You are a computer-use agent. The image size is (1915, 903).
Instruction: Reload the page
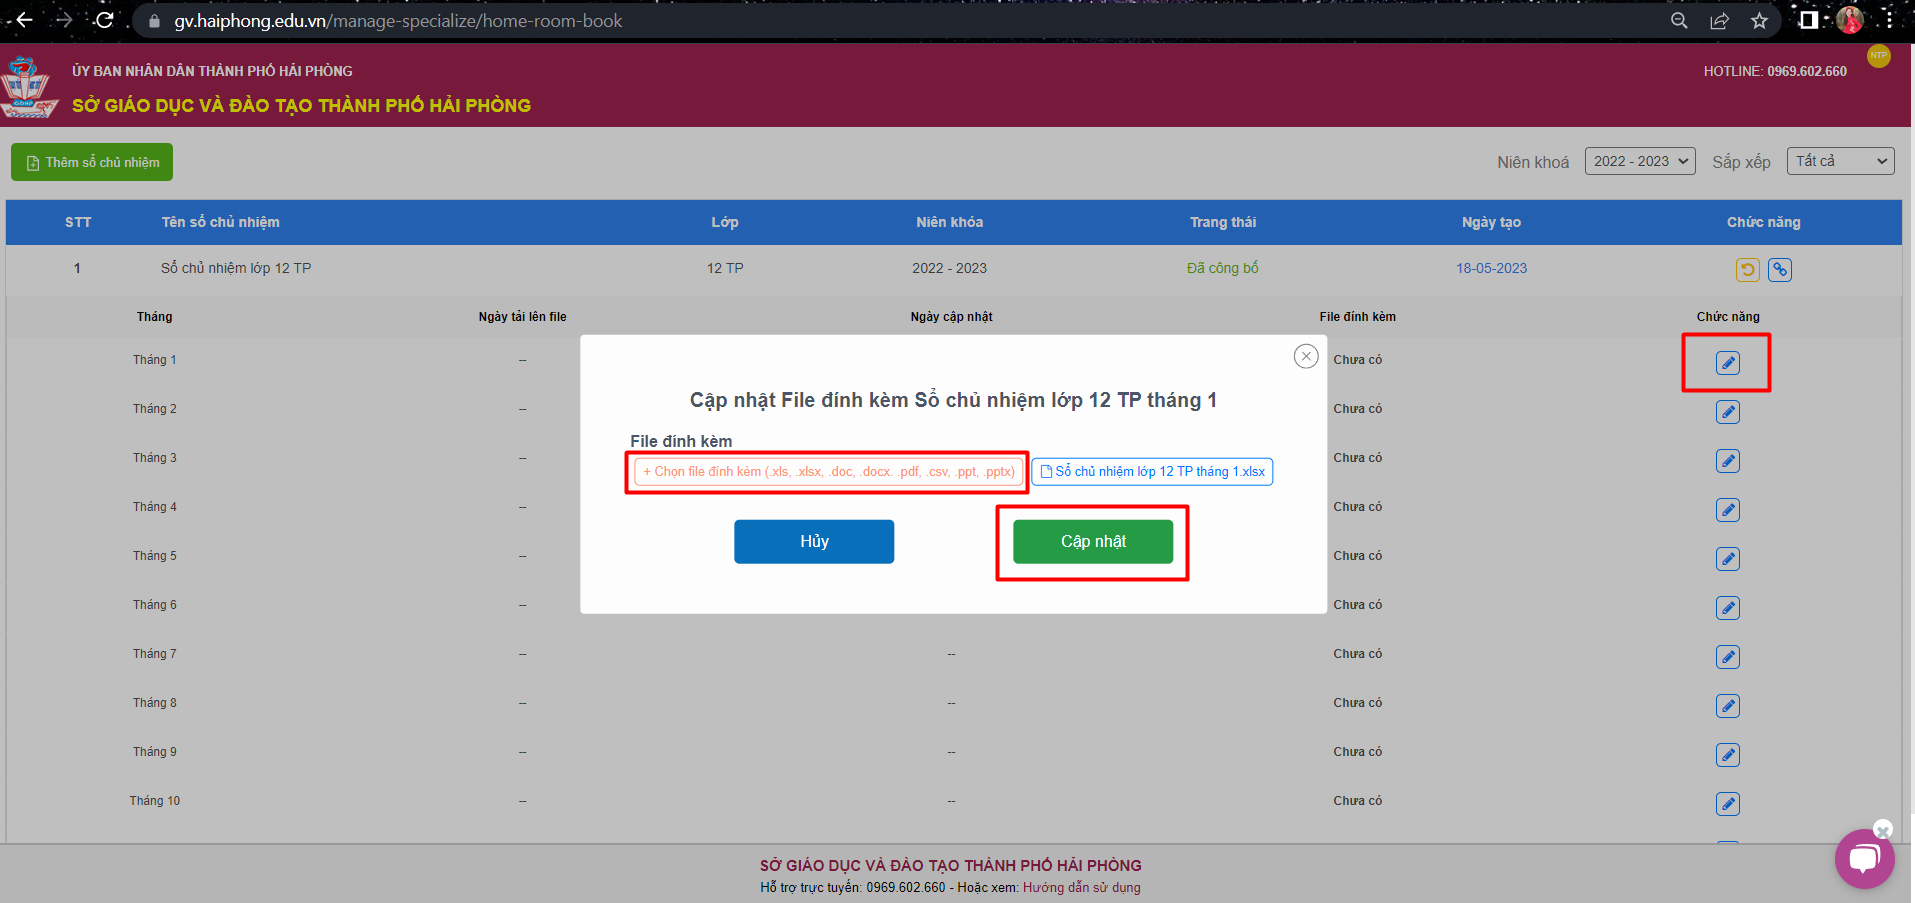[x=105, y=20]
